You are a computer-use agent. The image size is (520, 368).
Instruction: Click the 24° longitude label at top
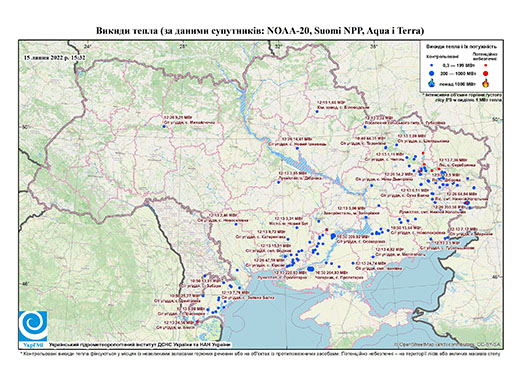(x=87, y=46)
